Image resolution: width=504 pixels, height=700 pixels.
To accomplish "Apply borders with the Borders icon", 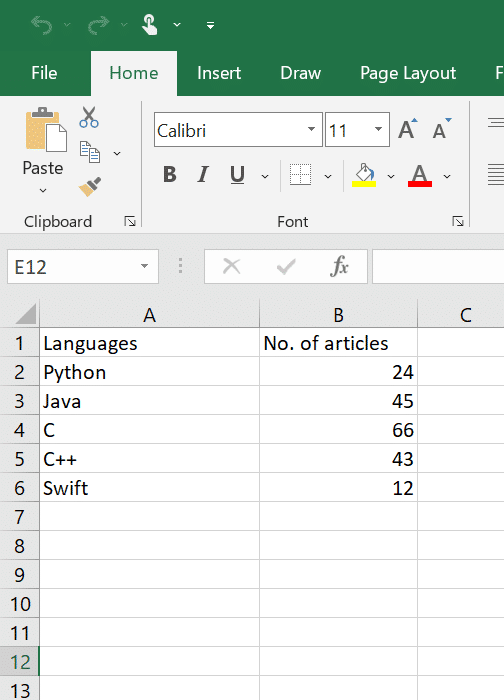I will pos(300,175).
